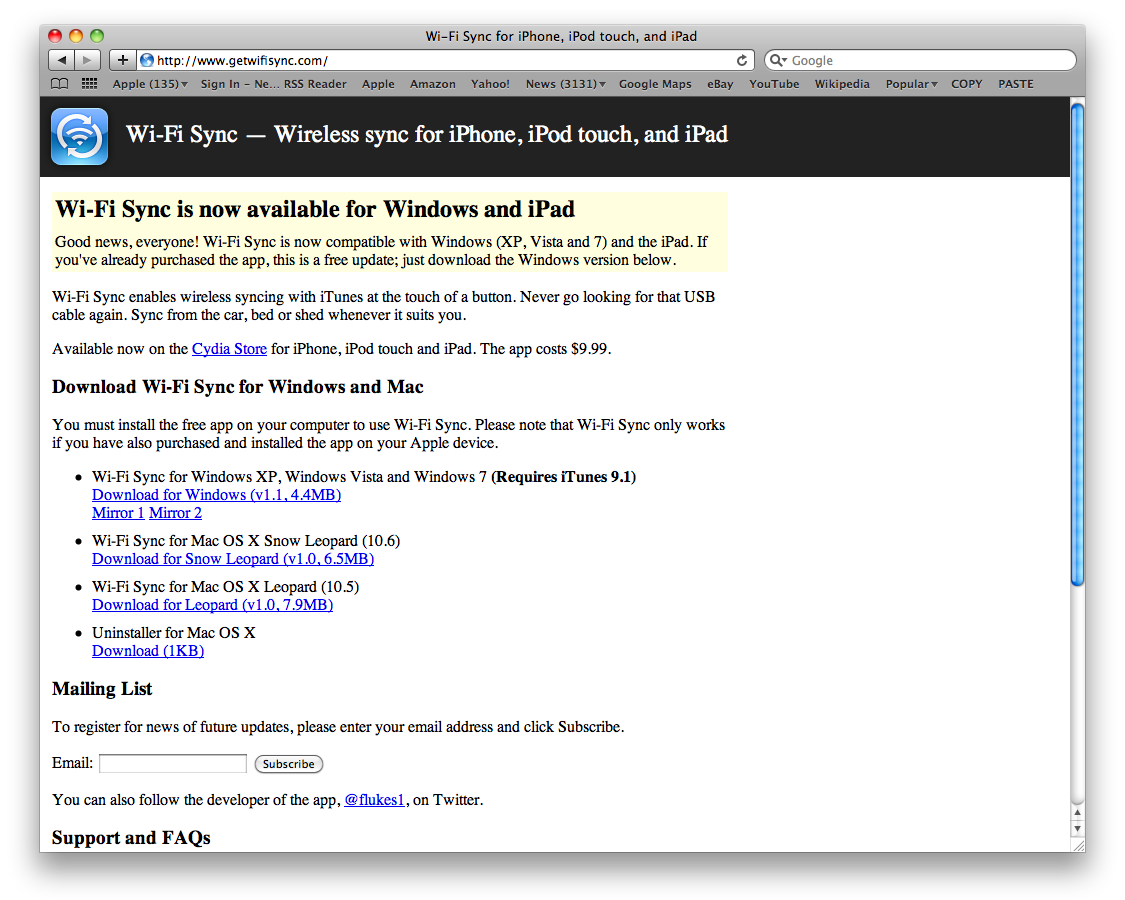Click the red close window button

[55, 36]
